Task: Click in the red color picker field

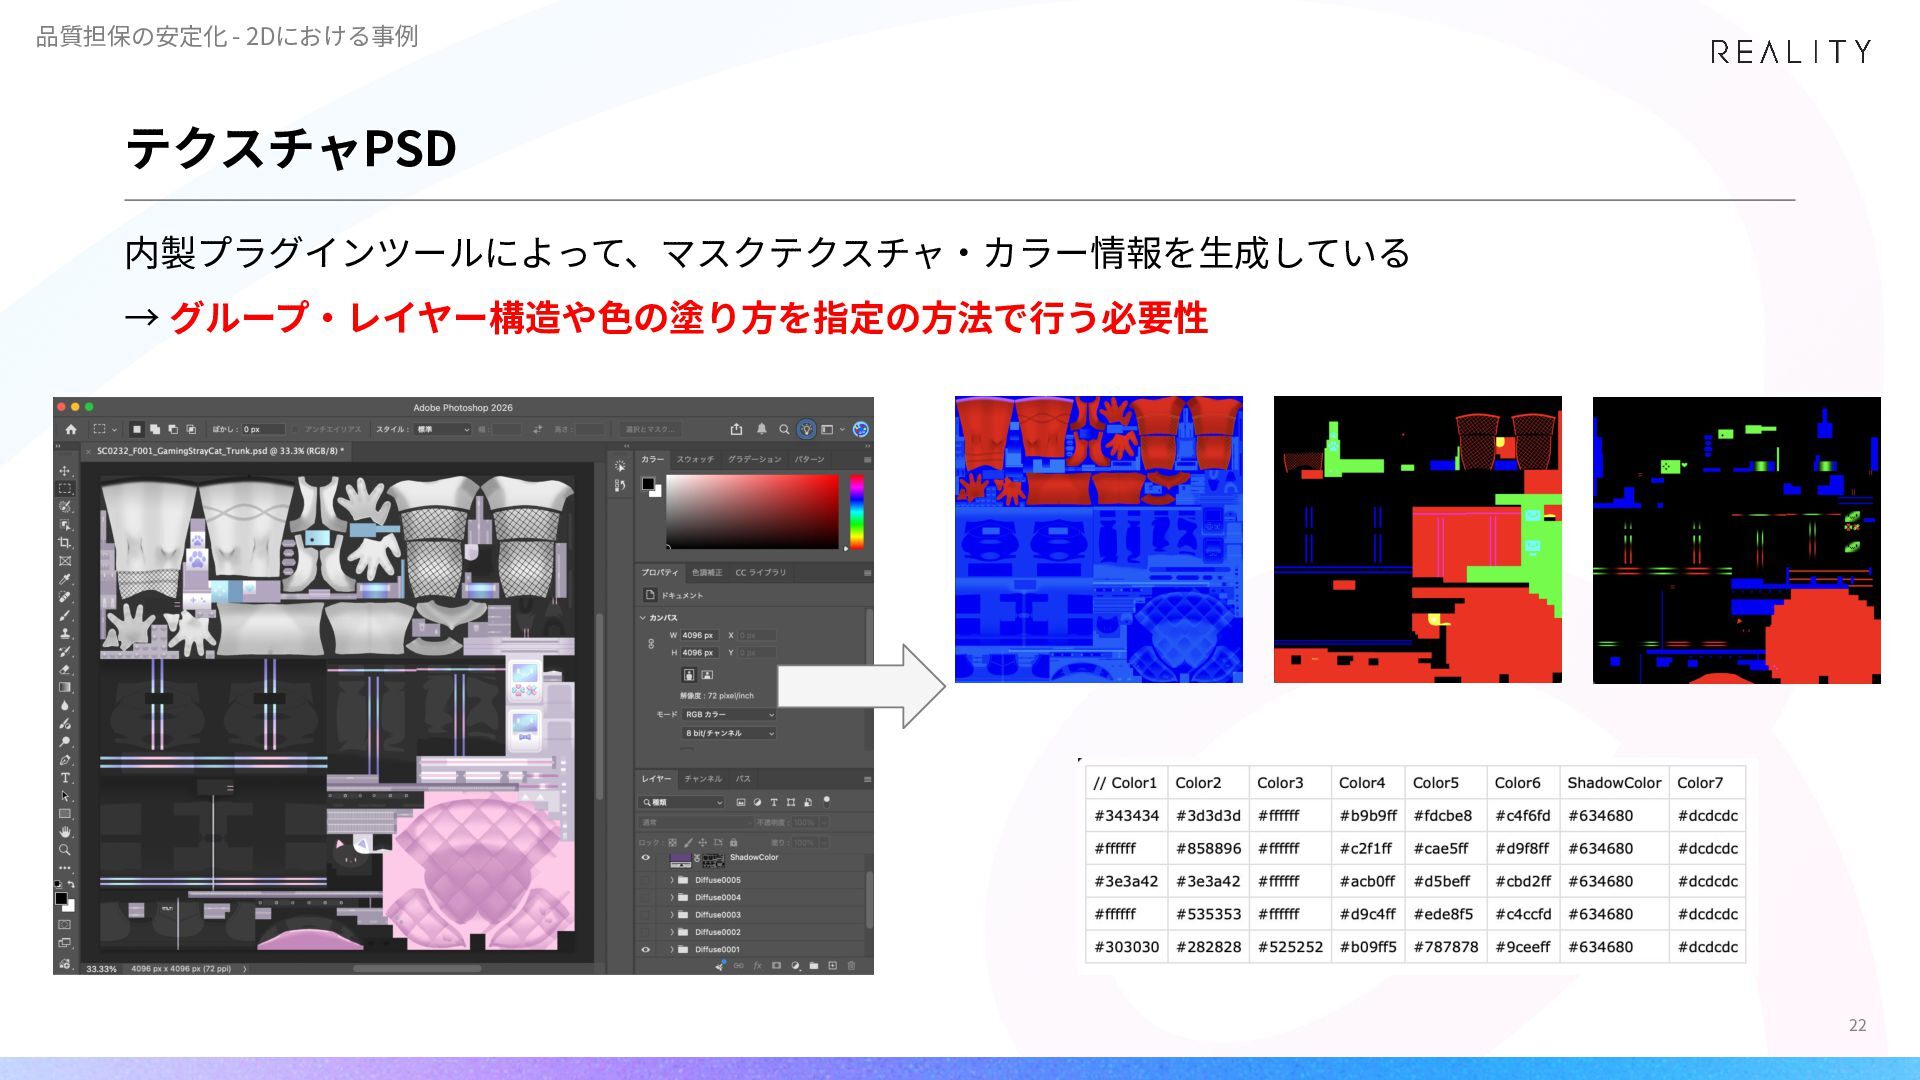Action: [753, 511]
